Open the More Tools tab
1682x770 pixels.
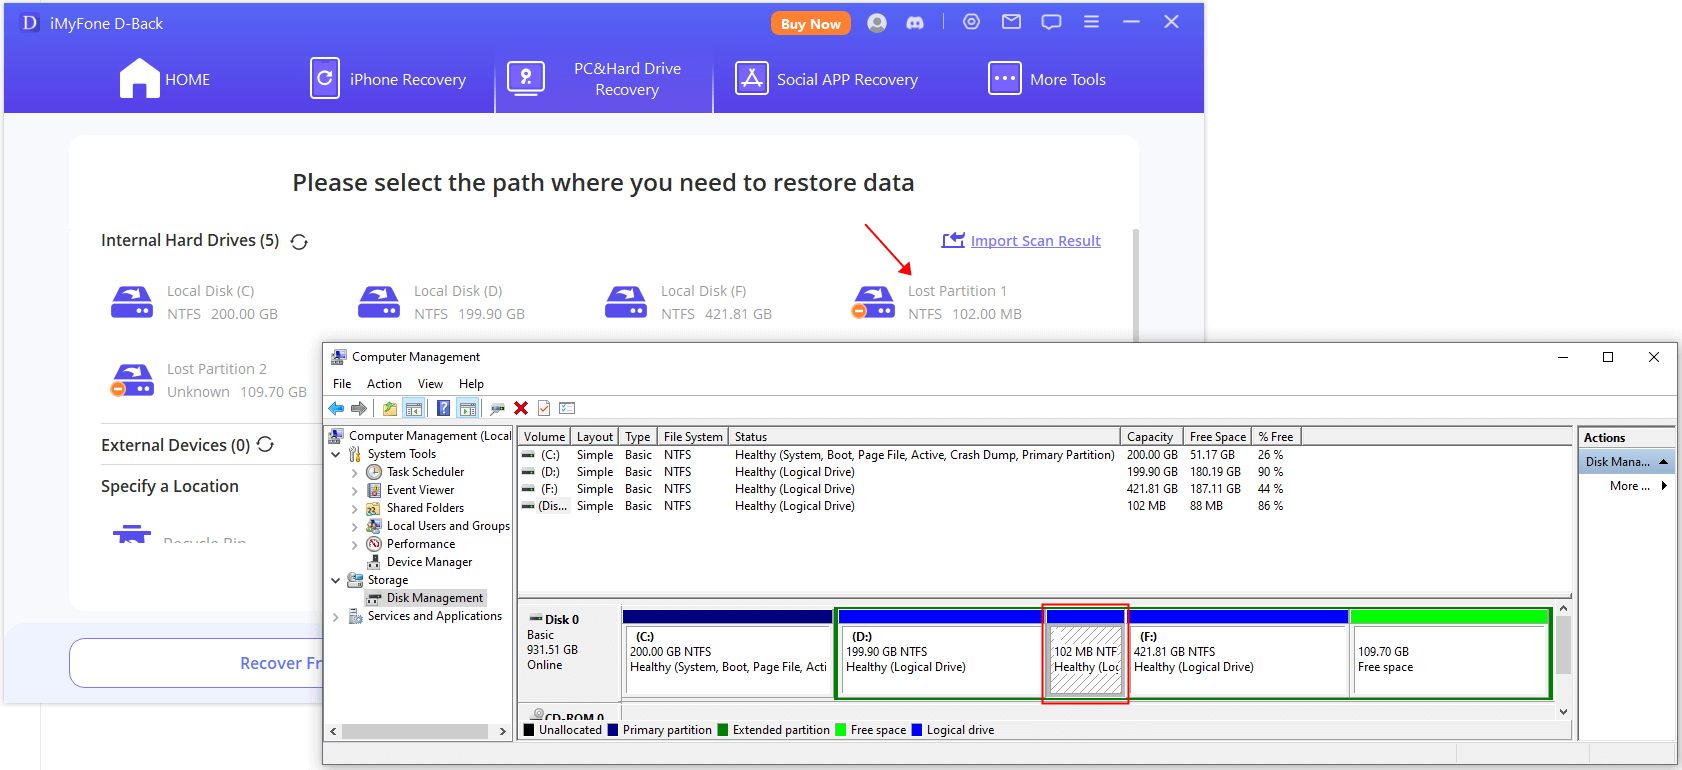[x=1047, y=79]
